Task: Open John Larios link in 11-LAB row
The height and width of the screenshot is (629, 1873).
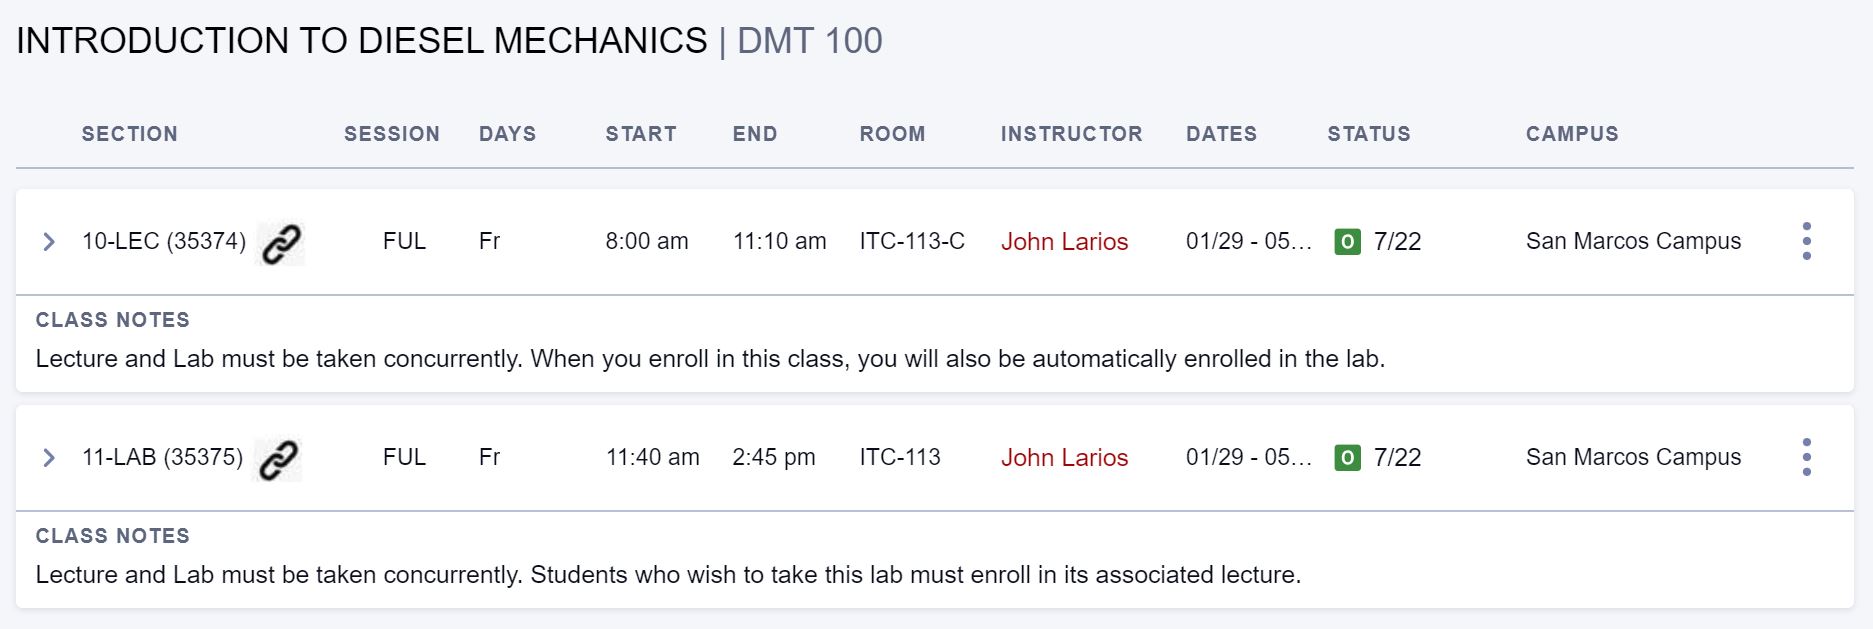Action: pyautogui.click(x=1064, y=457)
